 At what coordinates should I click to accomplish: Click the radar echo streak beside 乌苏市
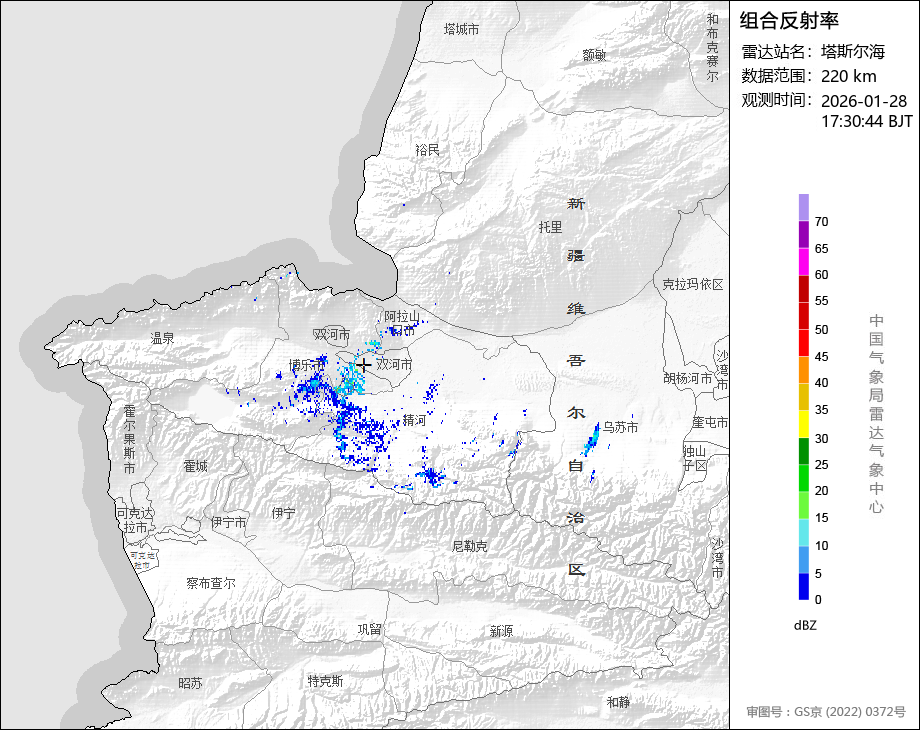pos(591,440)
